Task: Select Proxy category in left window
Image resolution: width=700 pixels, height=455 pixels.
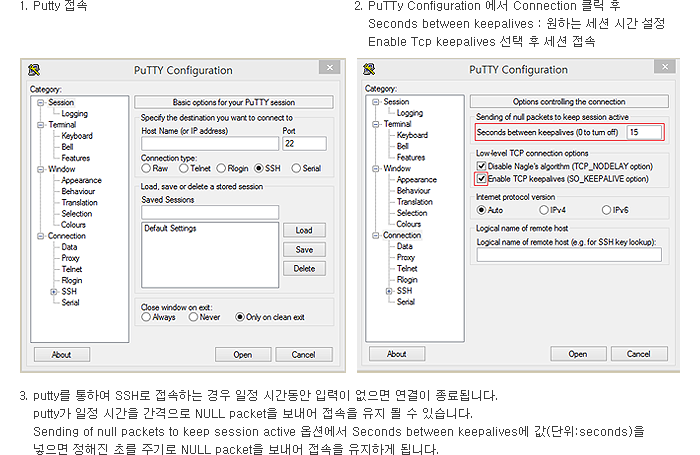Action: pyautogui.click(x=70, y=258)
